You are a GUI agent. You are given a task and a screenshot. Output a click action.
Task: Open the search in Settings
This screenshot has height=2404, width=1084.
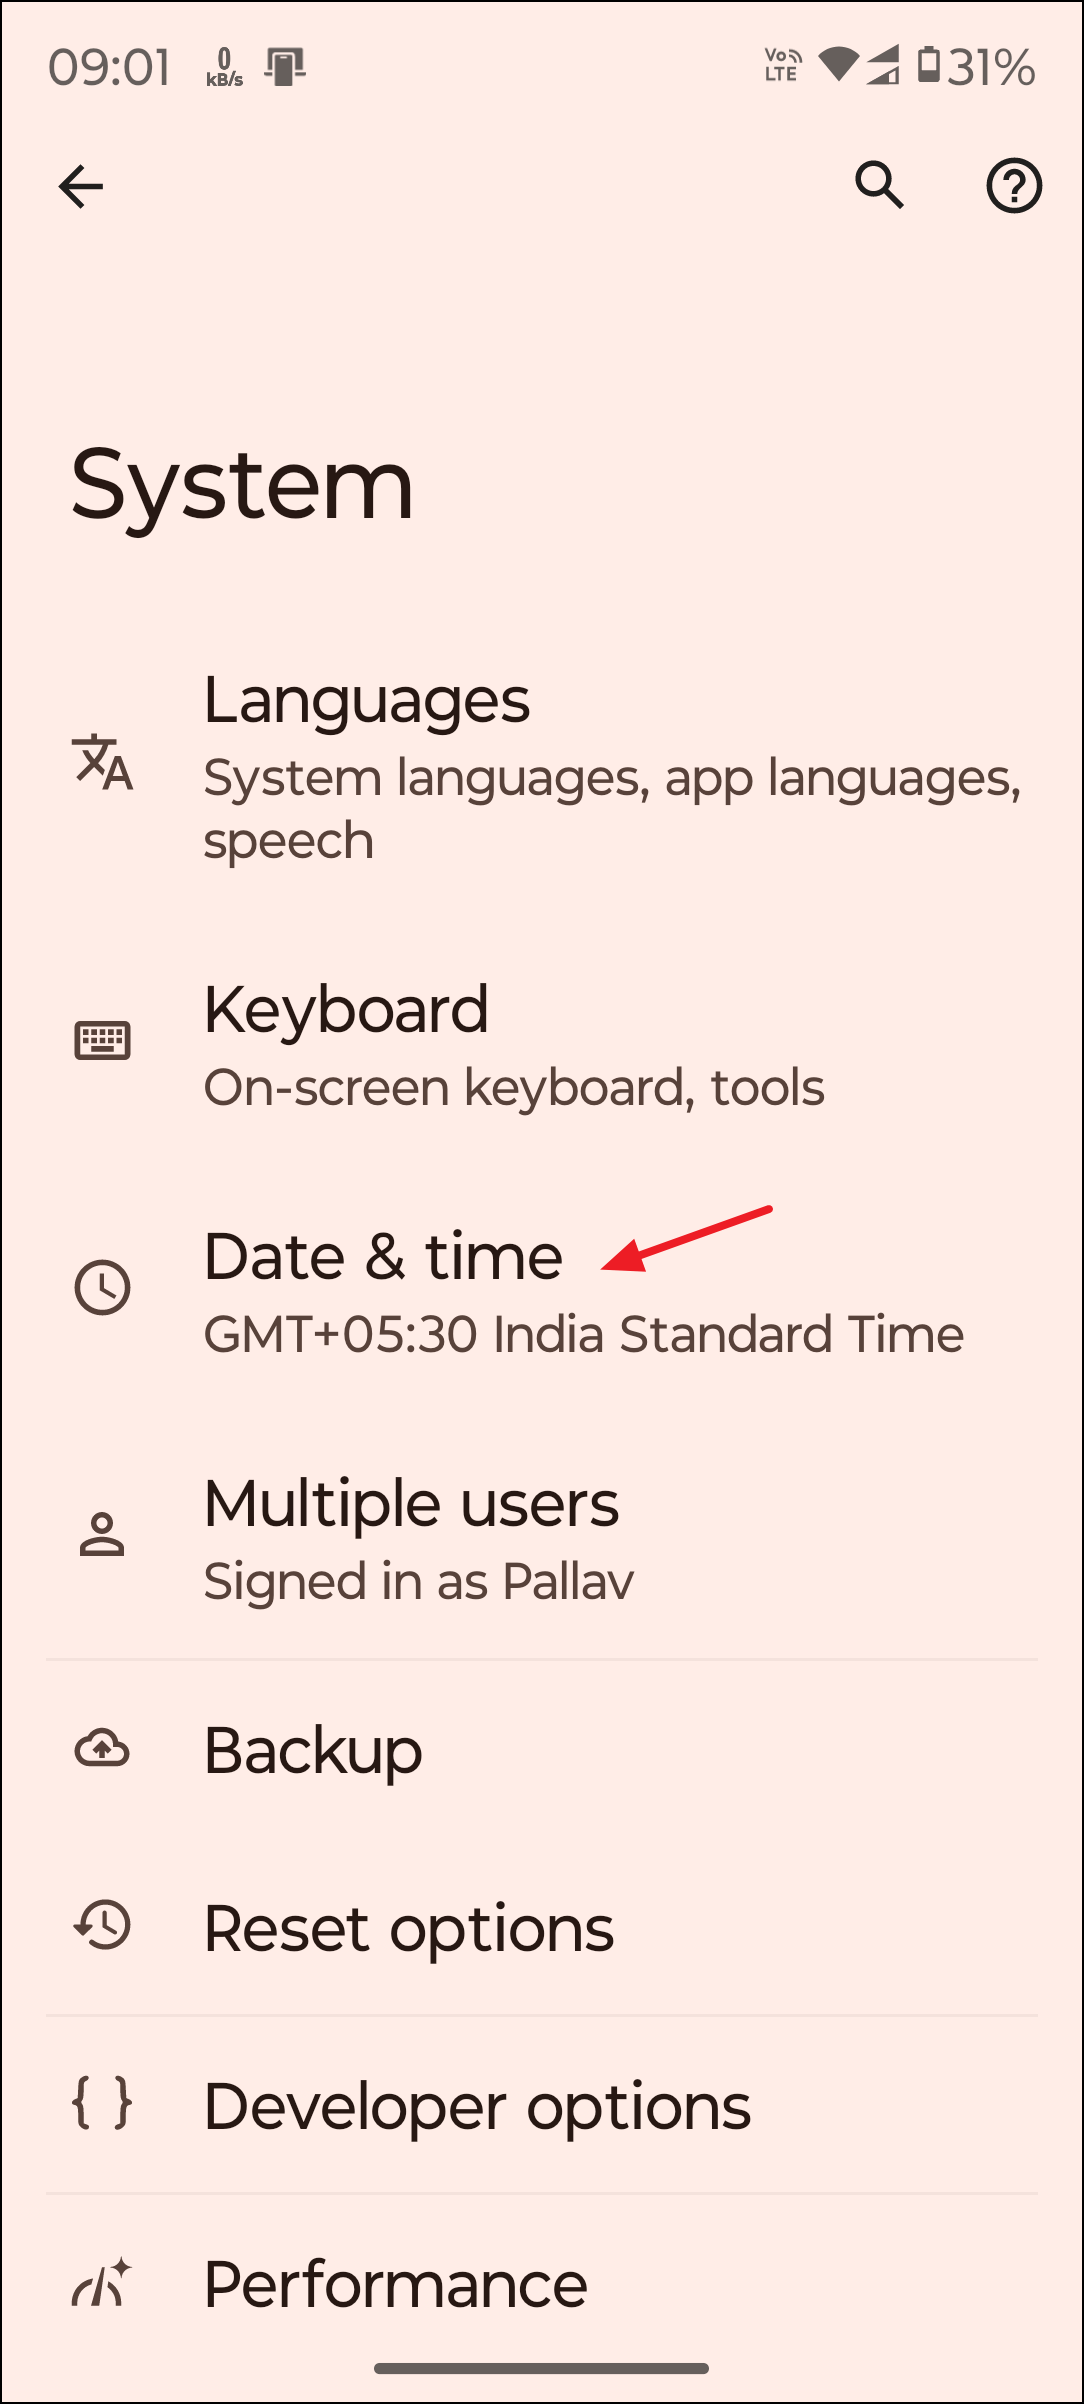(x=880, y=185)
